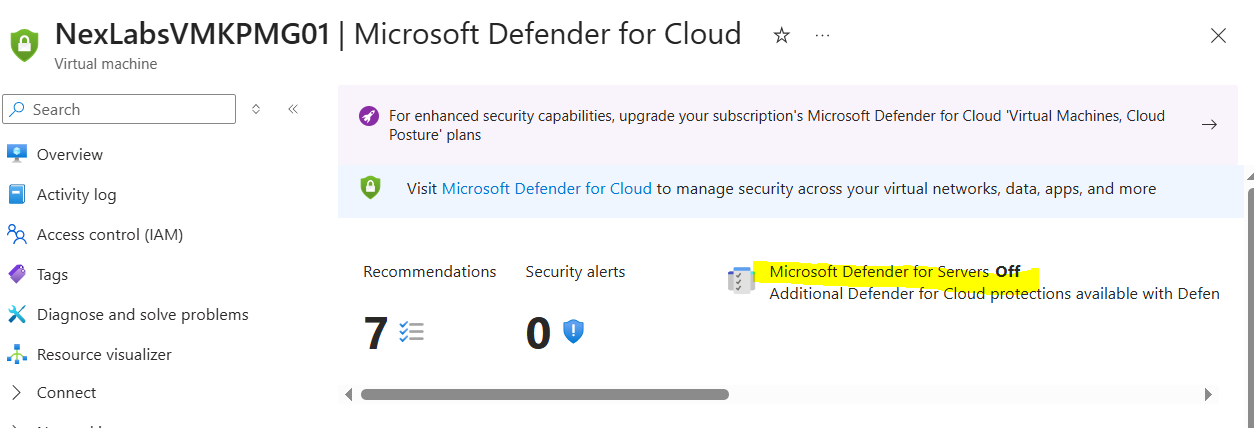The image size is (1254, 428).
Task: Click the horizontal scrollbar thumb
Action: click(544, 394)
